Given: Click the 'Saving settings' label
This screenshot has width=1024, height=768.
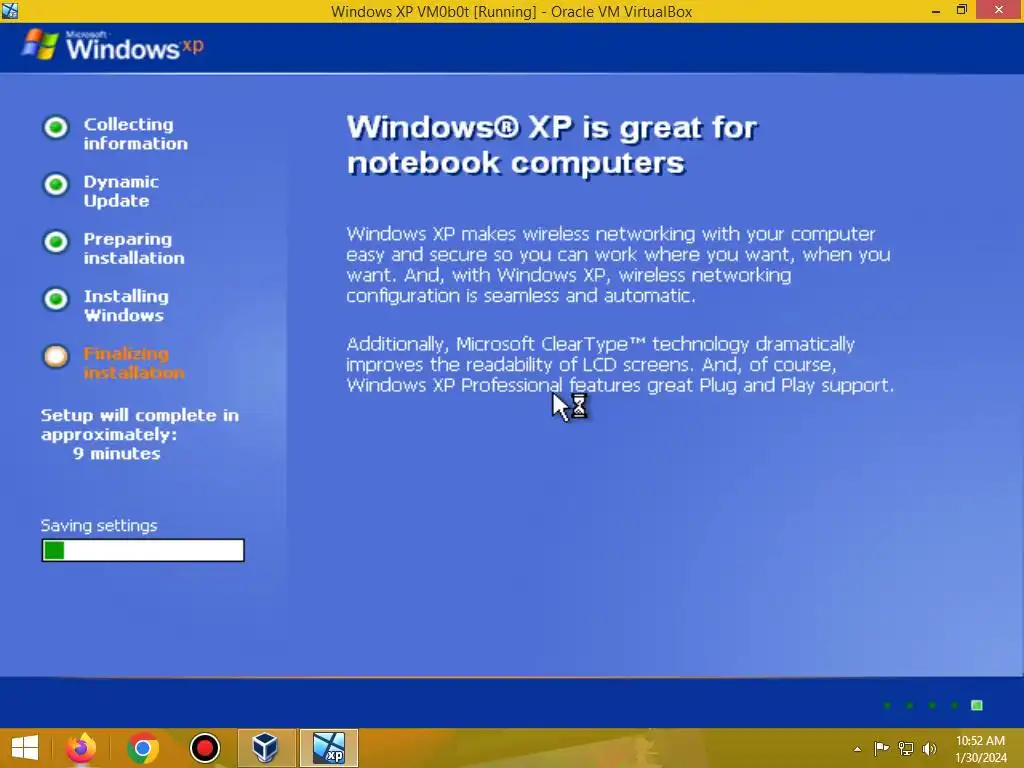Looking at the screenshot, I should pyautogui.click(x=99, y=526).
